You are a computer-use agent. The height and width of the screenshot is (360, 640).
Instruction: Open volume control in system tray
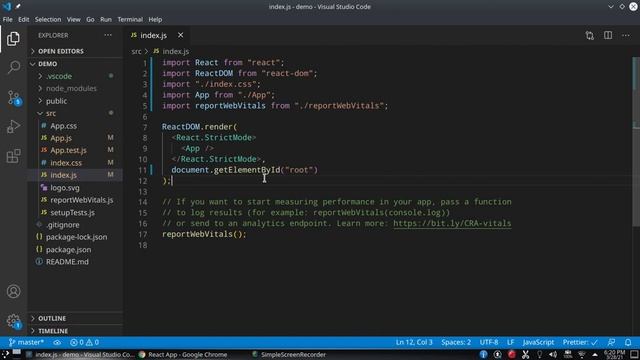point(553,354)
